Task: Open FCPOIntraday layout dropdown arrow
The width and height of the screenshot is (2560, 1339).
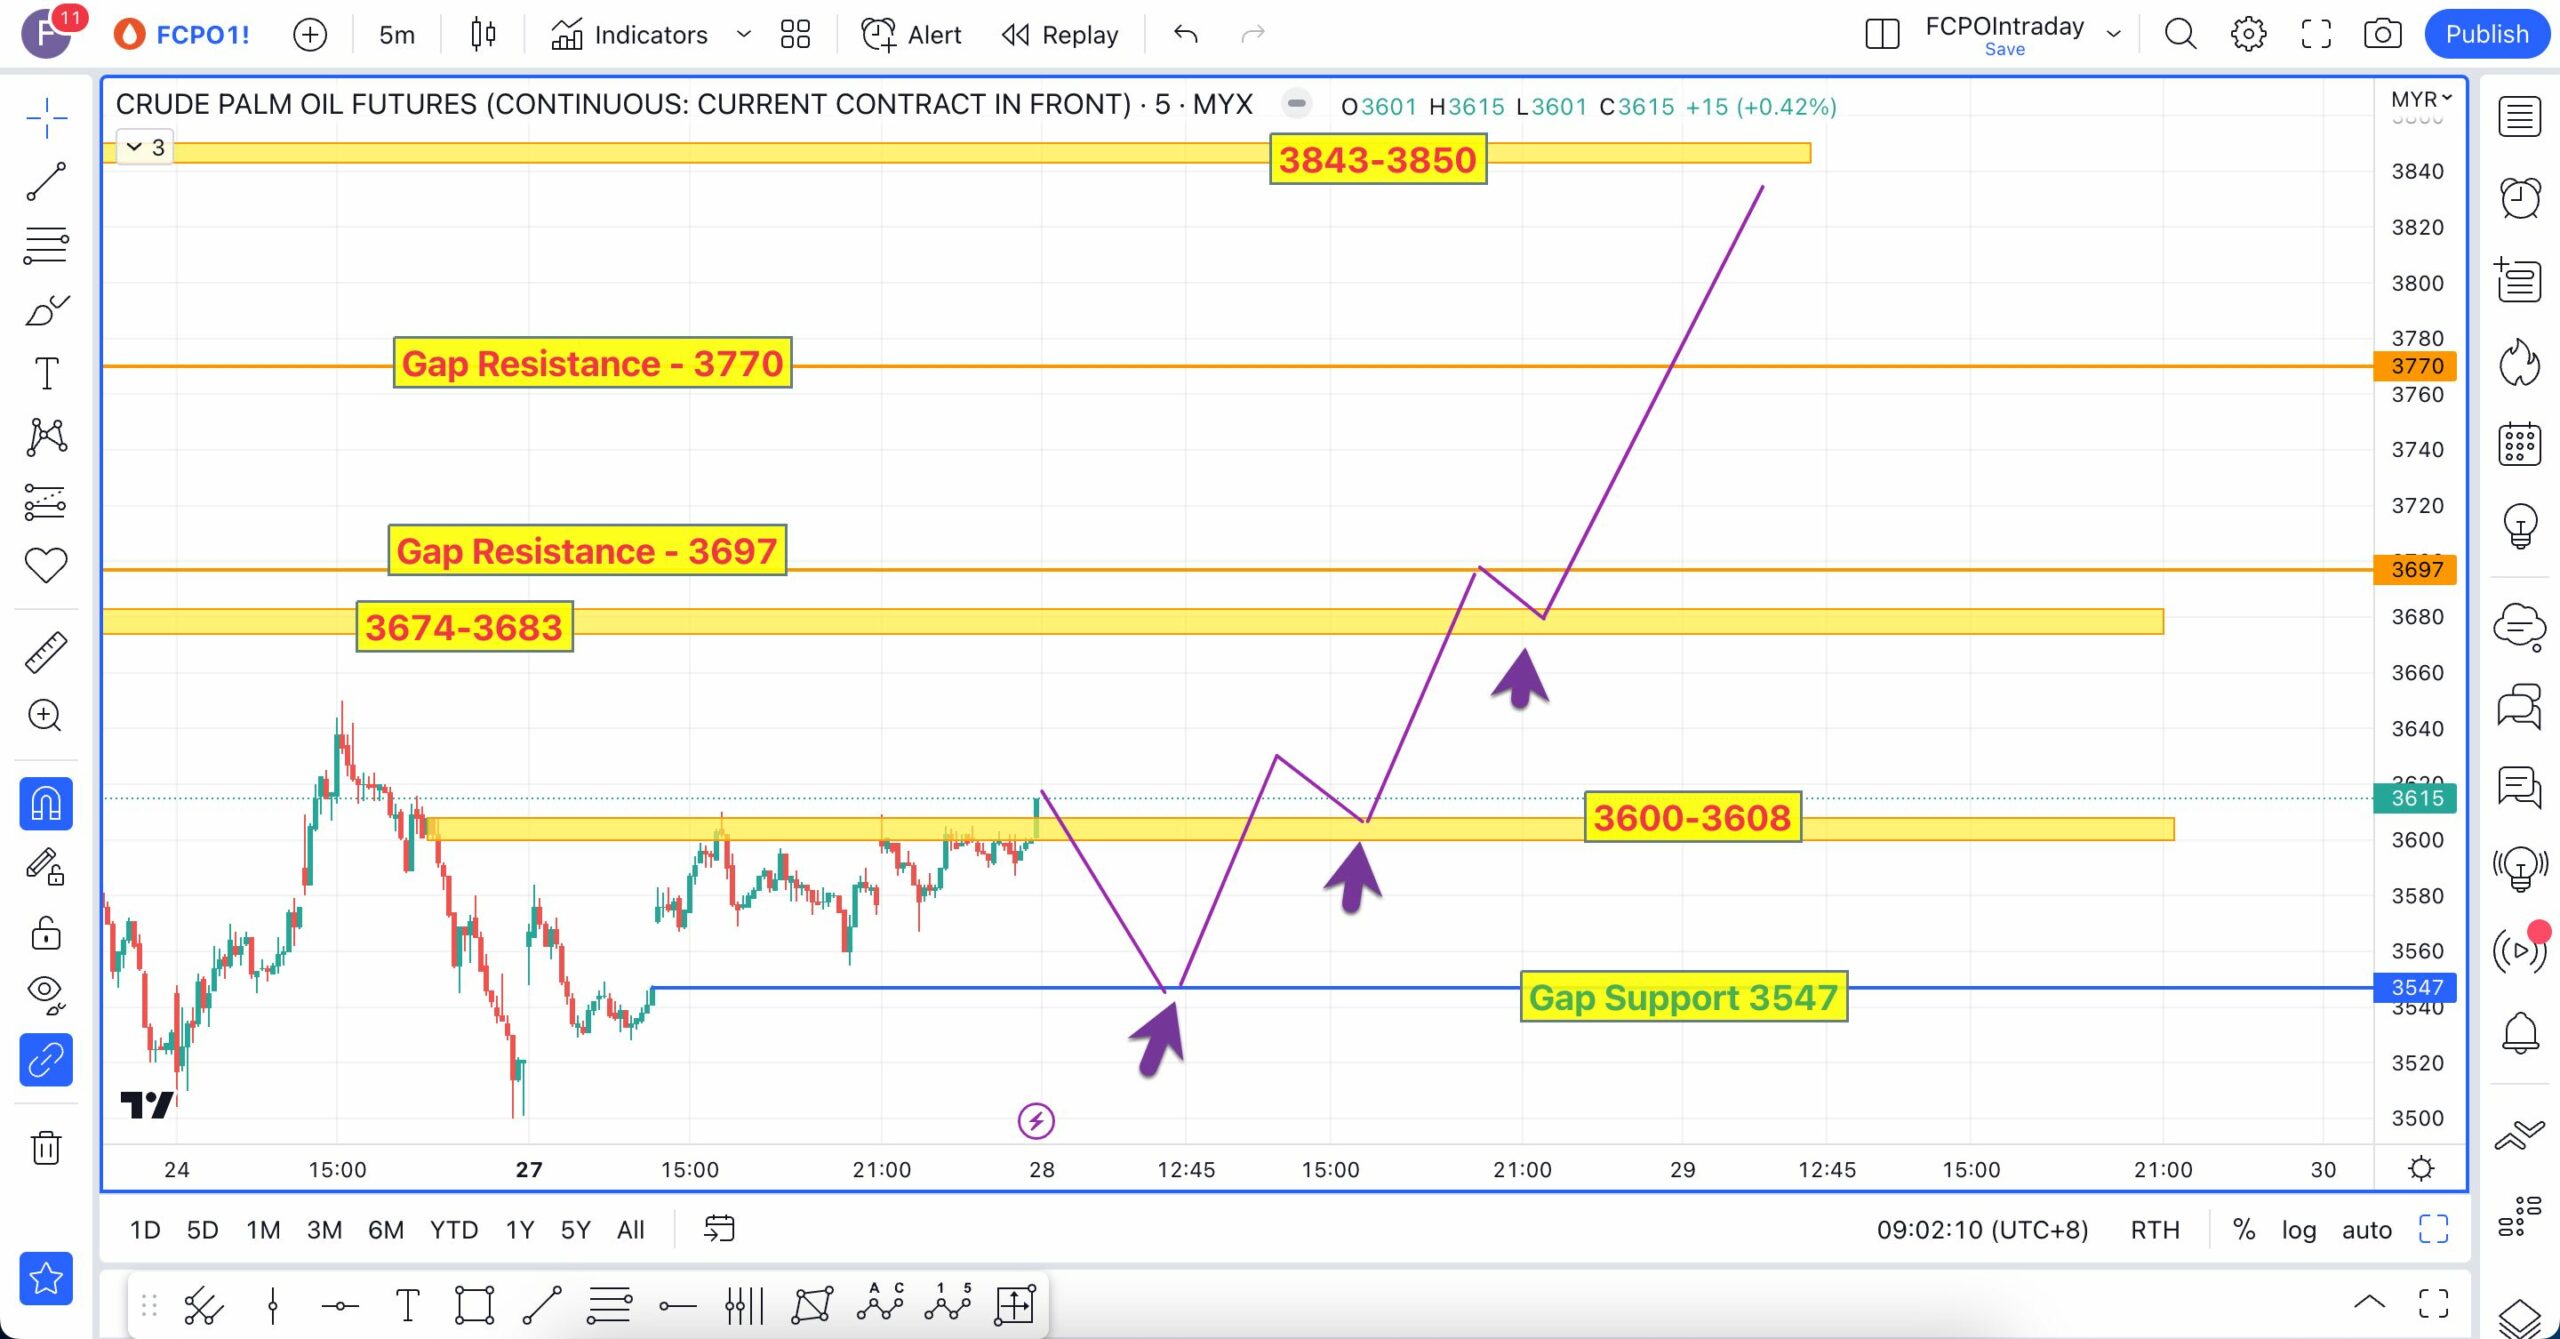Action: [x=2113, y=34]
